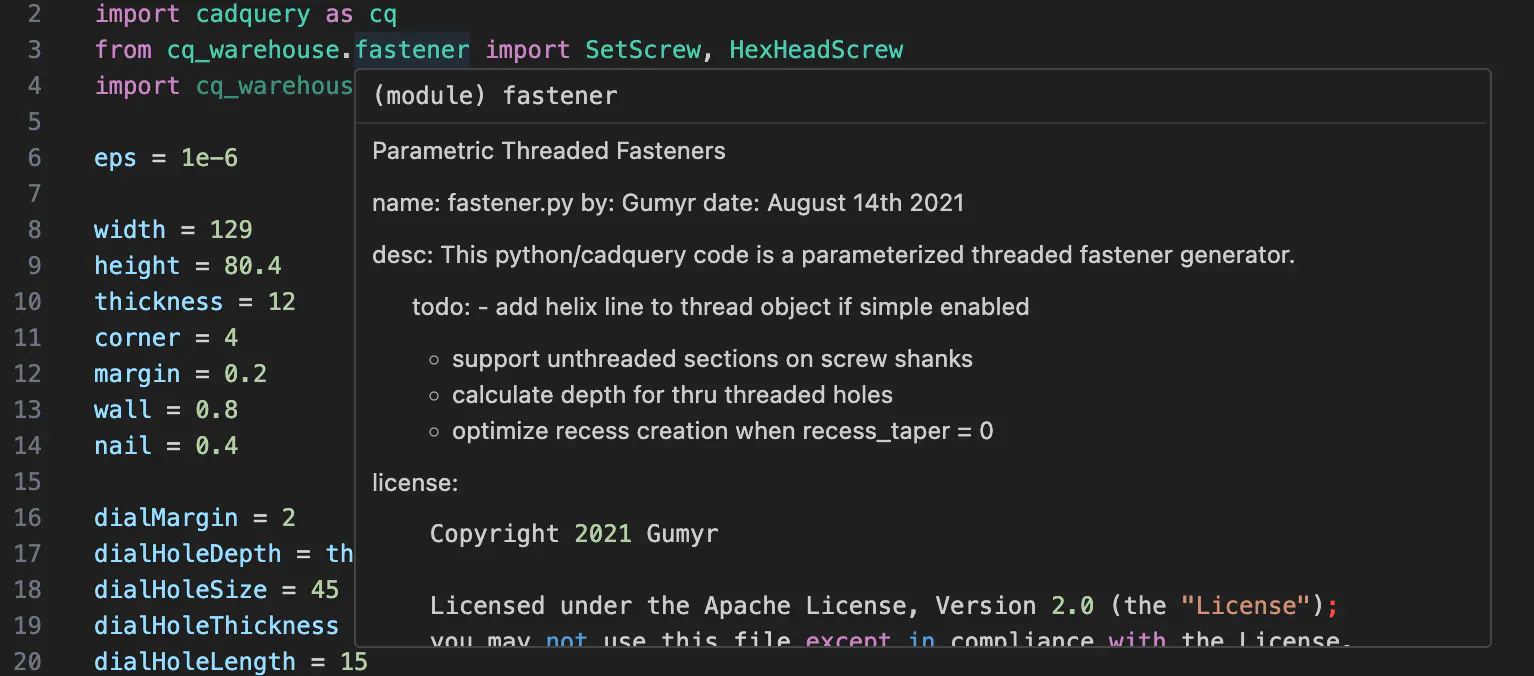The height and width of the screenshot is (676, 1534).
Task: Place cursor on the thickness variable on line 10
Action: coord(158,302)
